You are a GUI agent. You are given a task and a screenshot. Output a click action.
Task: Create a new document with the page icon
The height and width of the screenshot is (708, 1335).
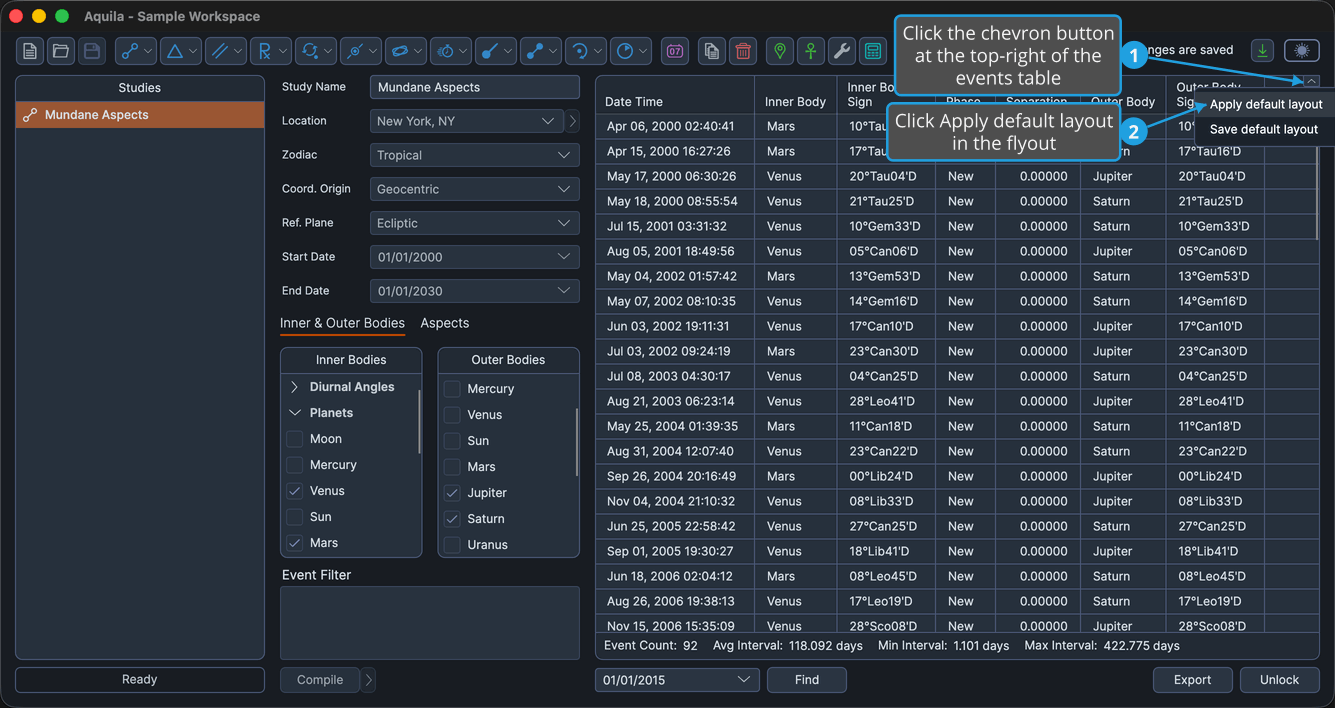(30, 51)
